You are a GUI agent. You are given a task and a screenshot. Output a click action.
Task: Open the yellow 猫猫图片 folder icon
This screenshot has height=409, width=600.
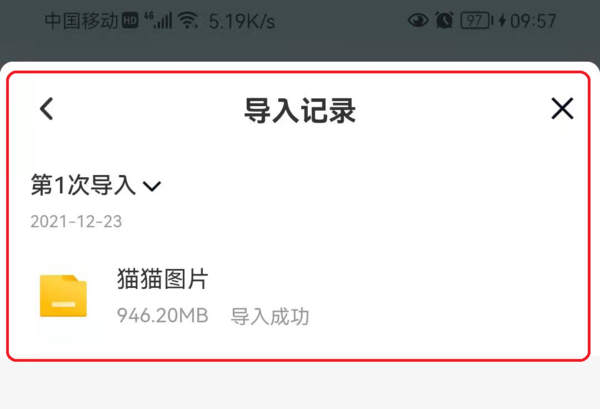[x=64, y=296]
